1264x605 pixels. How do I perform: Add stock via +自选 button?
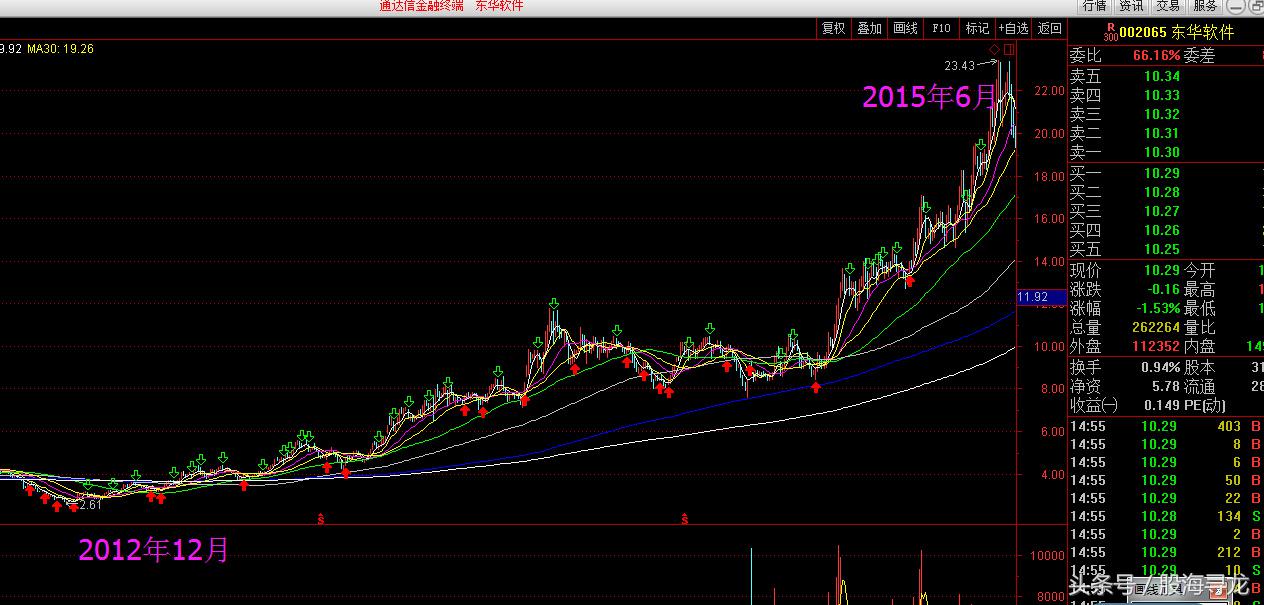[1013, 29]
